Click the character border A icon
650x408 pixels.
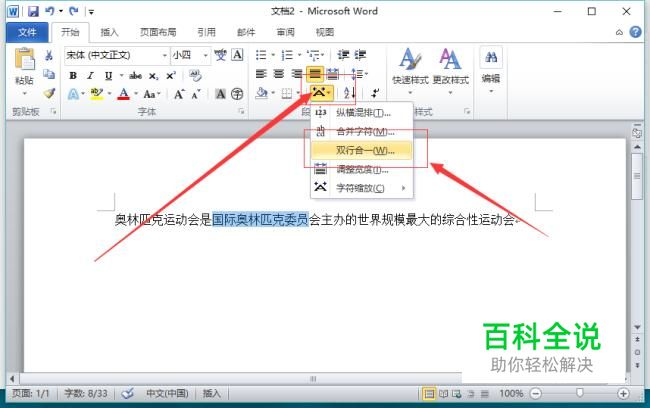coord(237,55)
